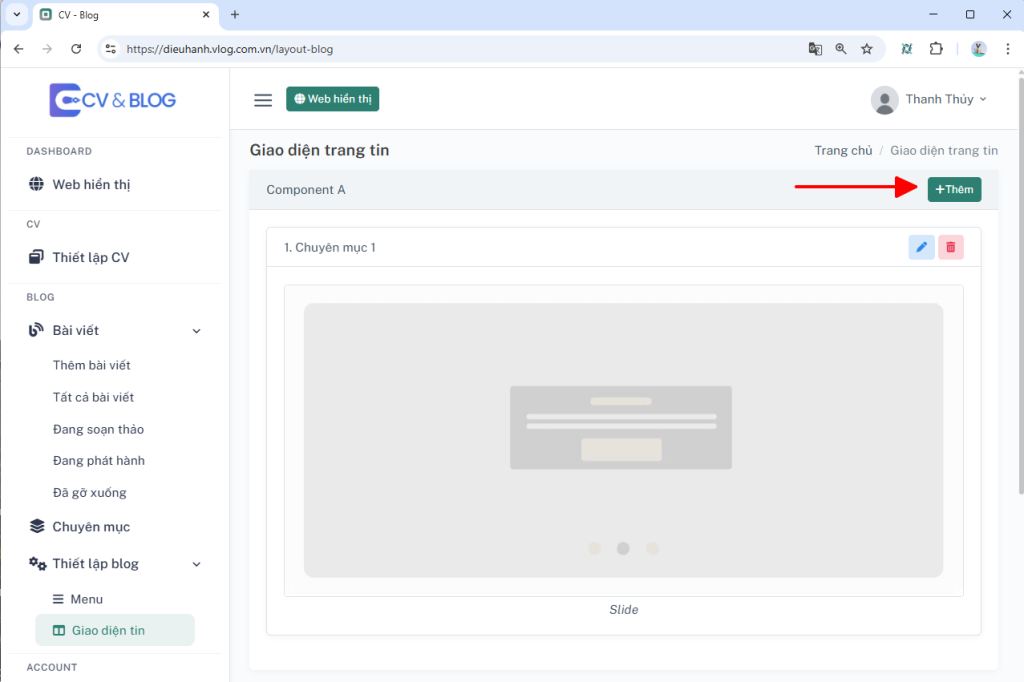Viewport: 1024px width, 682px height.
Task: Open Web hiển thị in the sidebar
Action: pos(91,184)
